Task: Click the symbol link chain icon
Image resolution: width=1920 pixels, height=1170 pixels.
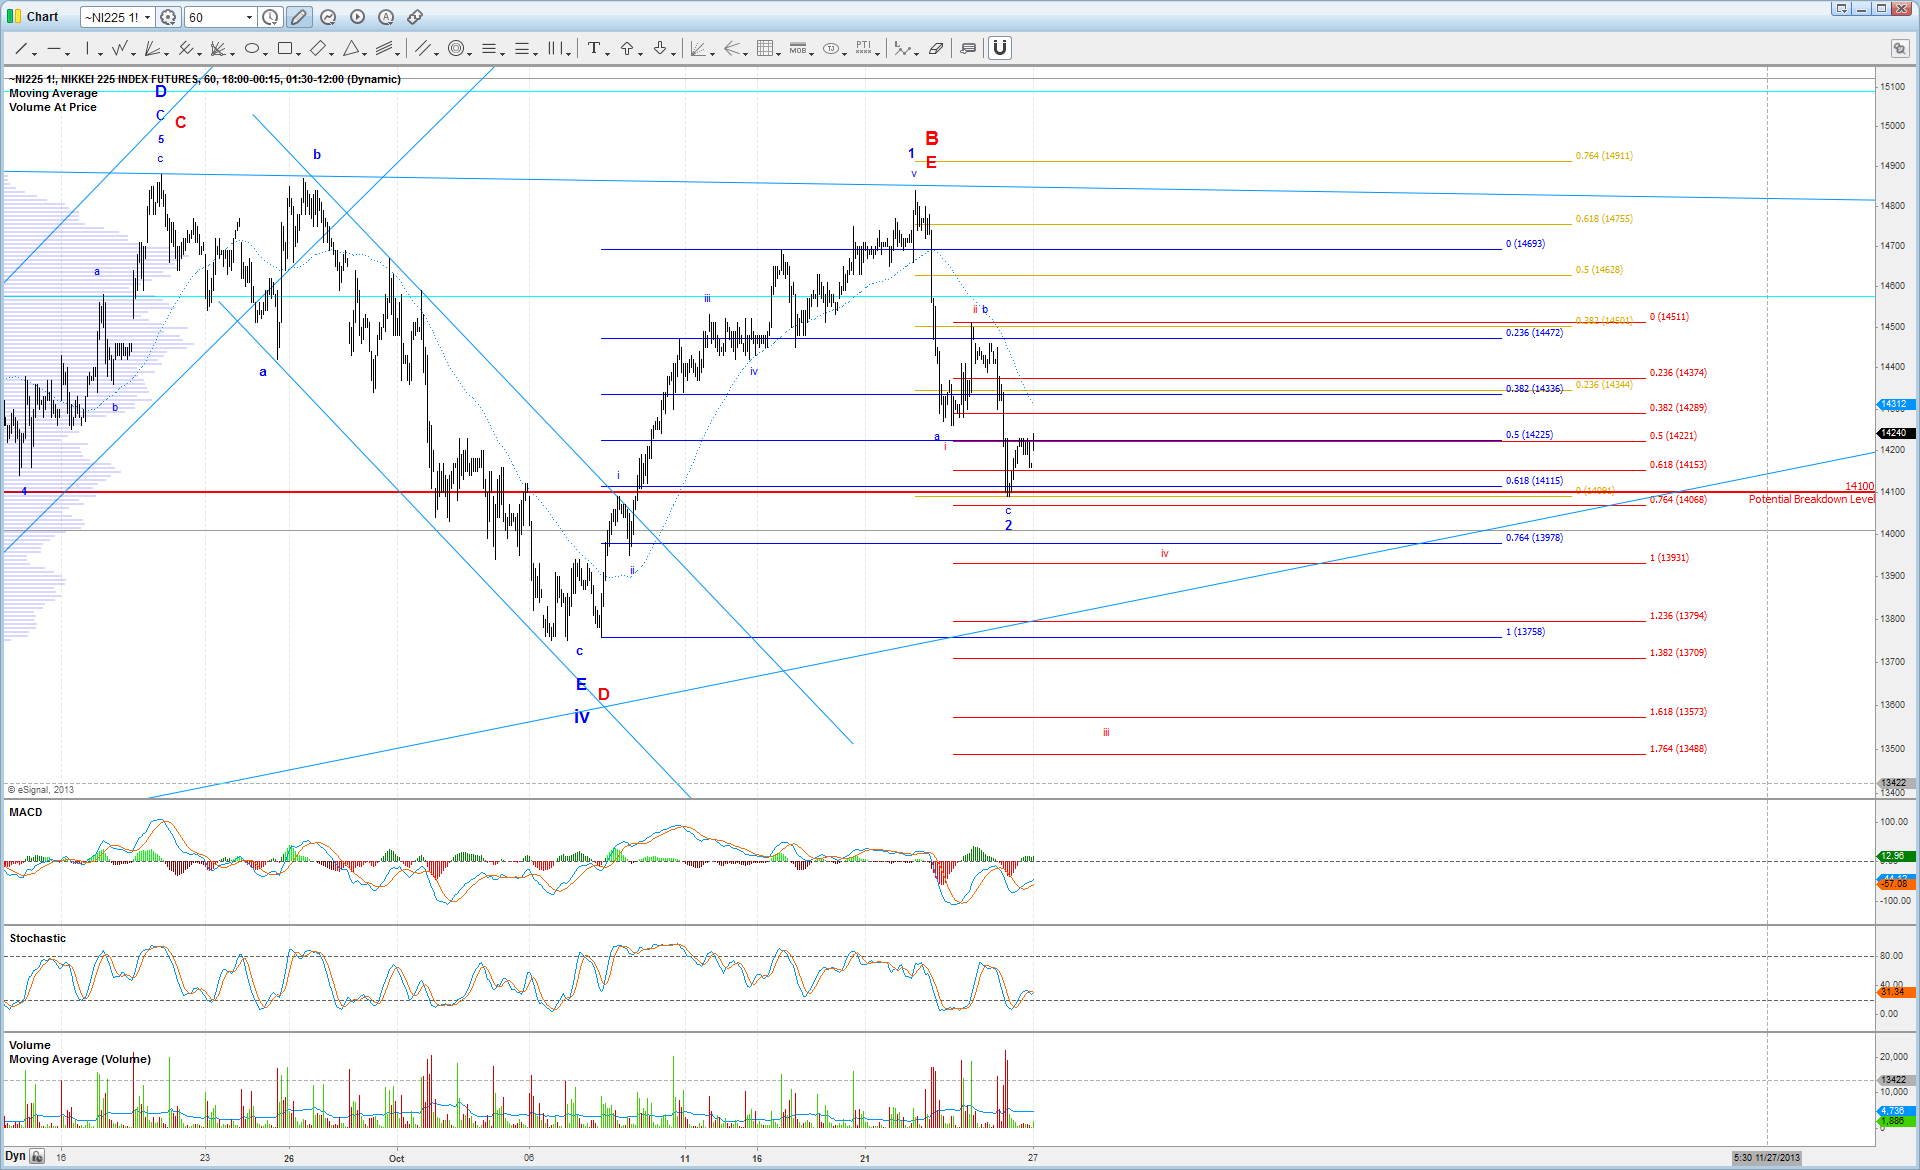Action: [x=415, y=17]
